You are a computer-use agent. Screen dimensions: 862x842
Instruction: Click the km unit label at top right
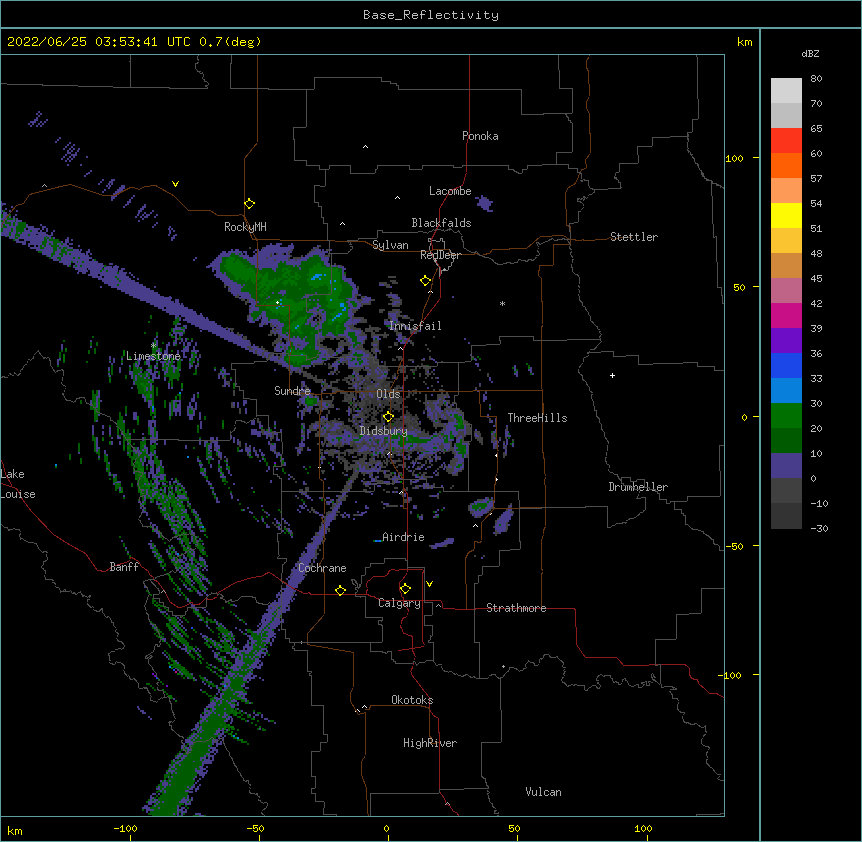point(744,42)
